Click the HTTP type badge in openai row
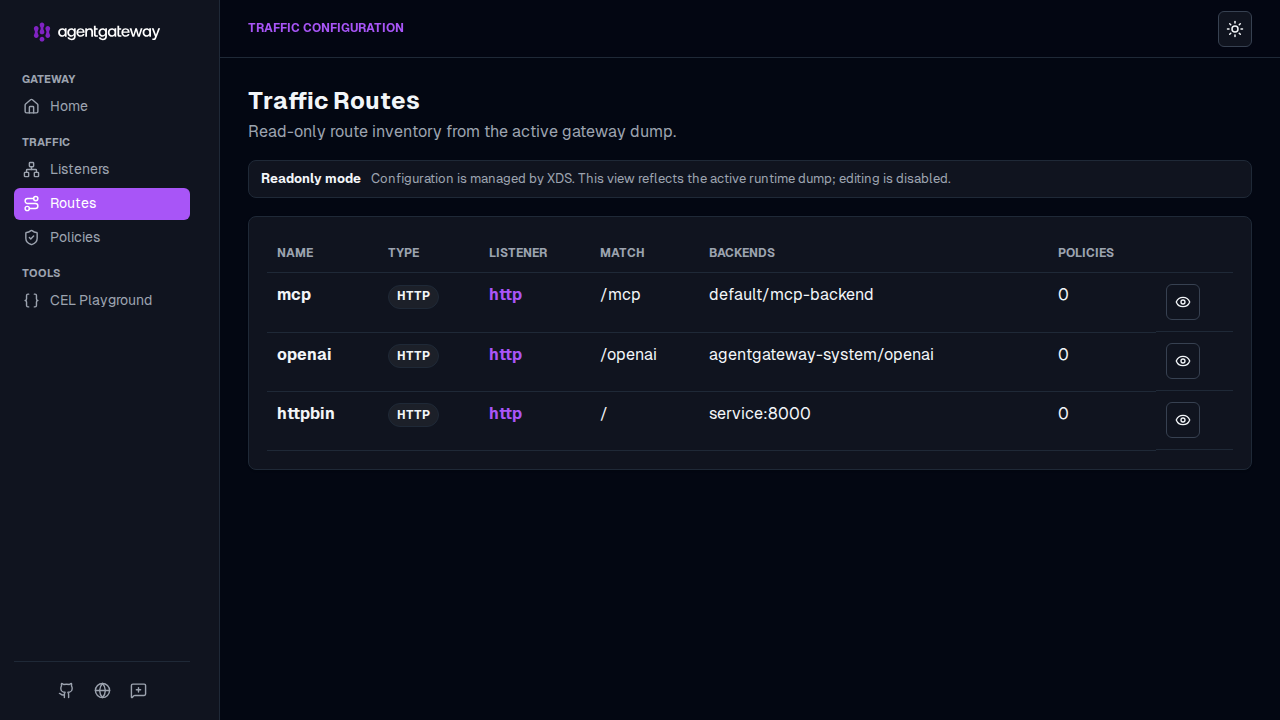 coord(413,355)
